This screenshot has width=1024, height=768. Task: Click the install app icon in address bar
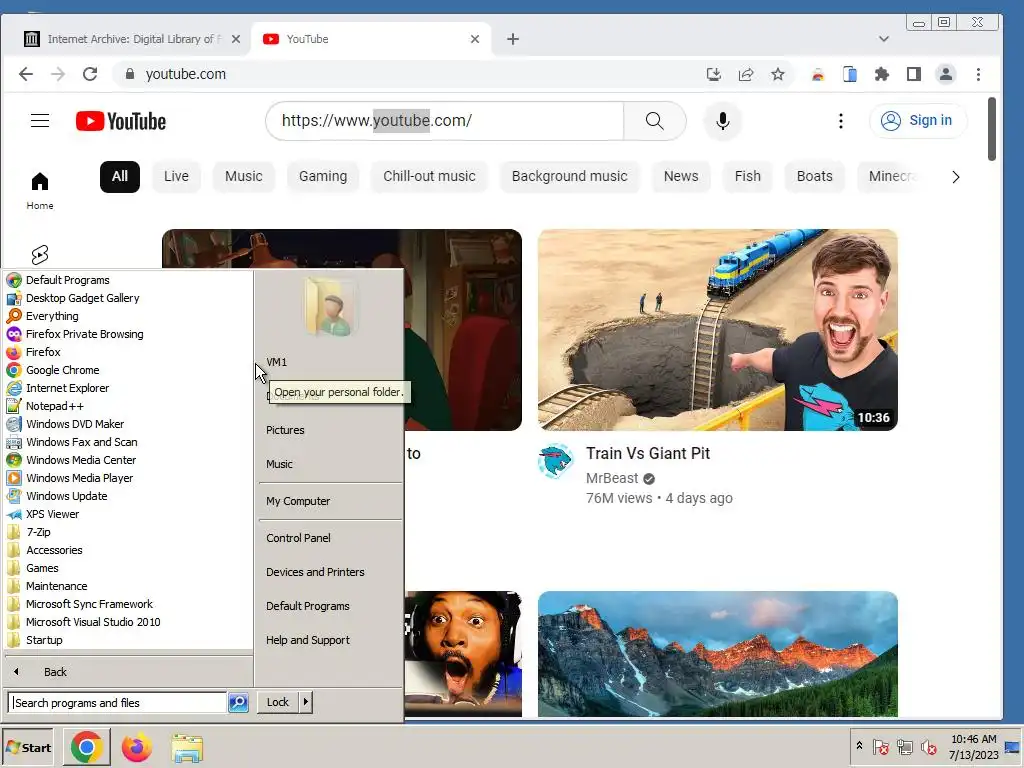point(714,74)
